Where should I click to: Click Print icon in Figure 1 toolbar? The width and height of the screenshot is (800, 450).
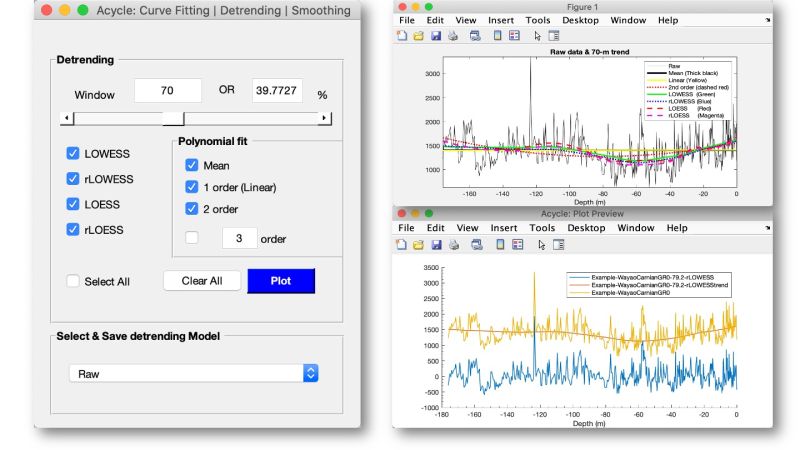[x=453, y=36]
